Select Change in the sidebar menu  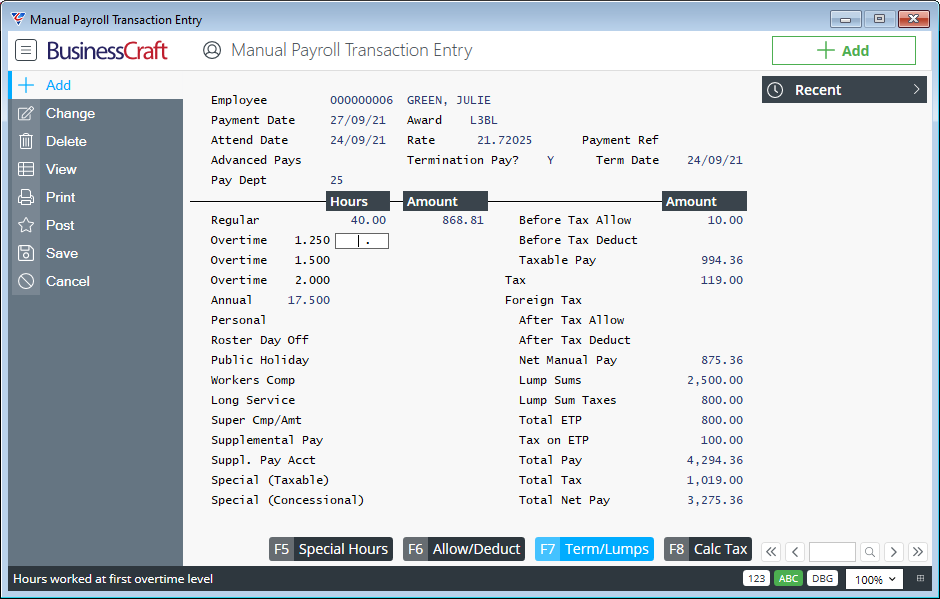pyautogui.click(x=96, y=113)
